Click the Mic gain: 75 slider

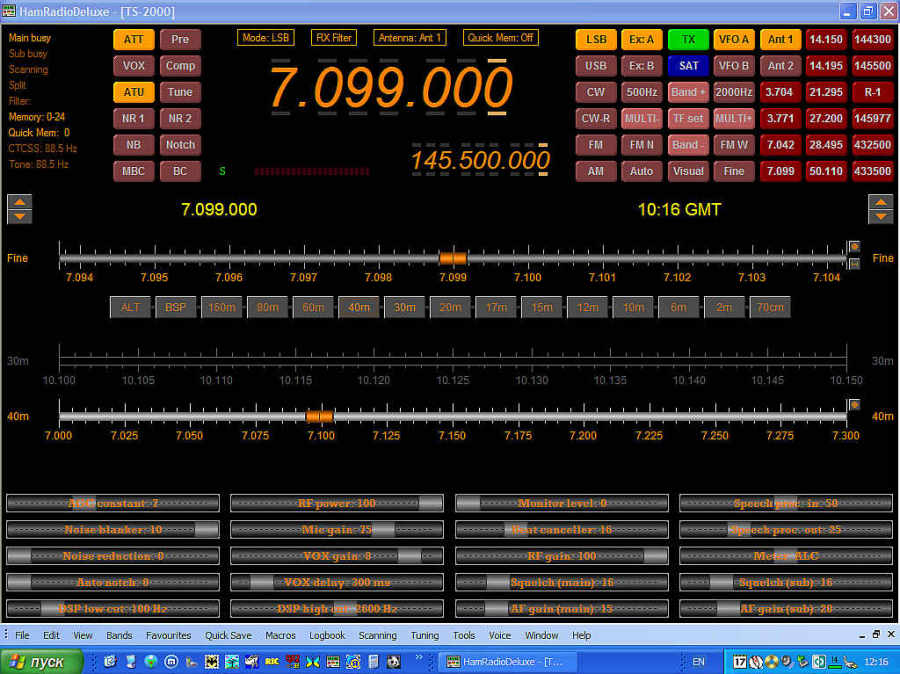pyautogui.click(x=337, y=529)
